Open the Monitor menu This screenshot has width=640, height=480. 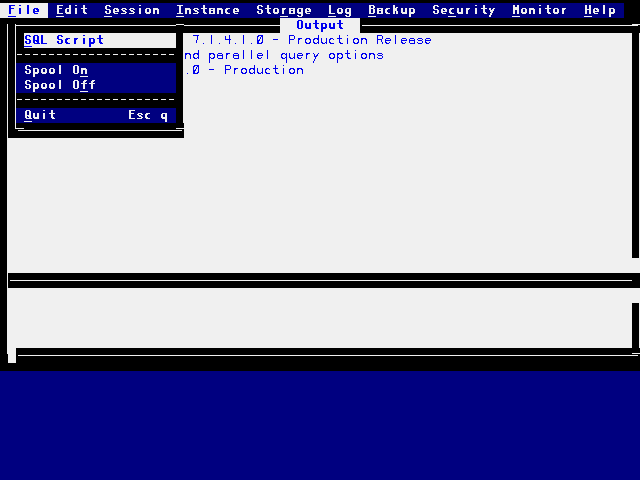[540, 10]
